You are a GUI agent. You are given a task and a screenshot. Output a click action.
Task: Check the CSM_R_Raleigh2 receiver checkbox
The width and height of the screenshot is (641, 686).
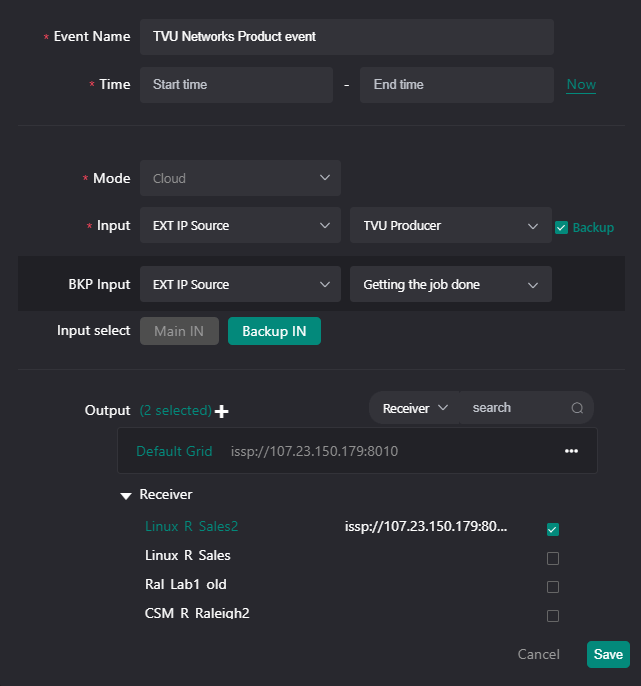pyautogui.click(x=553, y=616)
